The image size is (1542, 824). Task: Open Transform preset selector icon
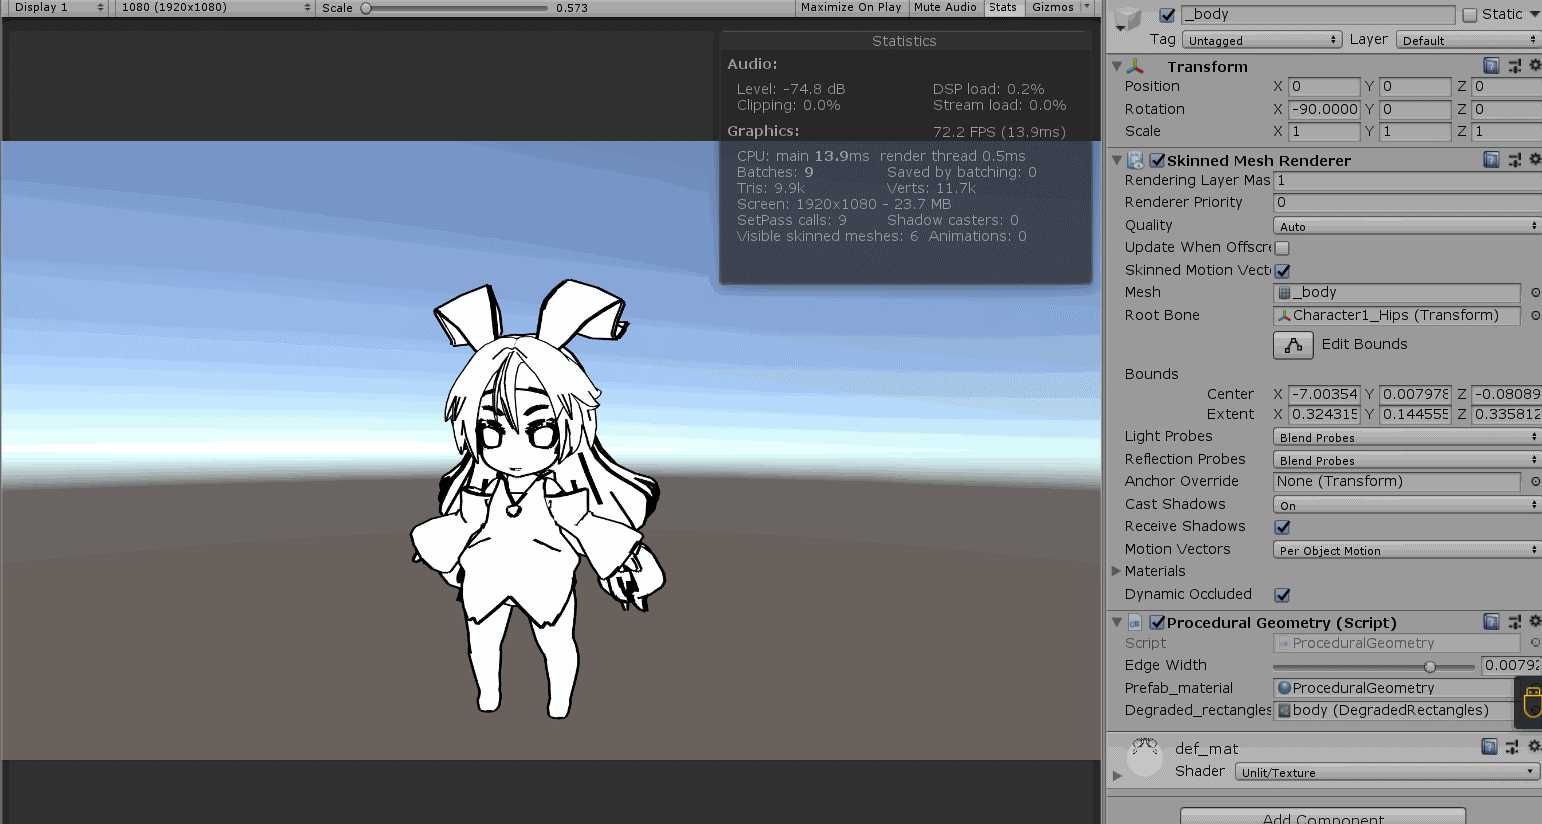(1514, 66)
